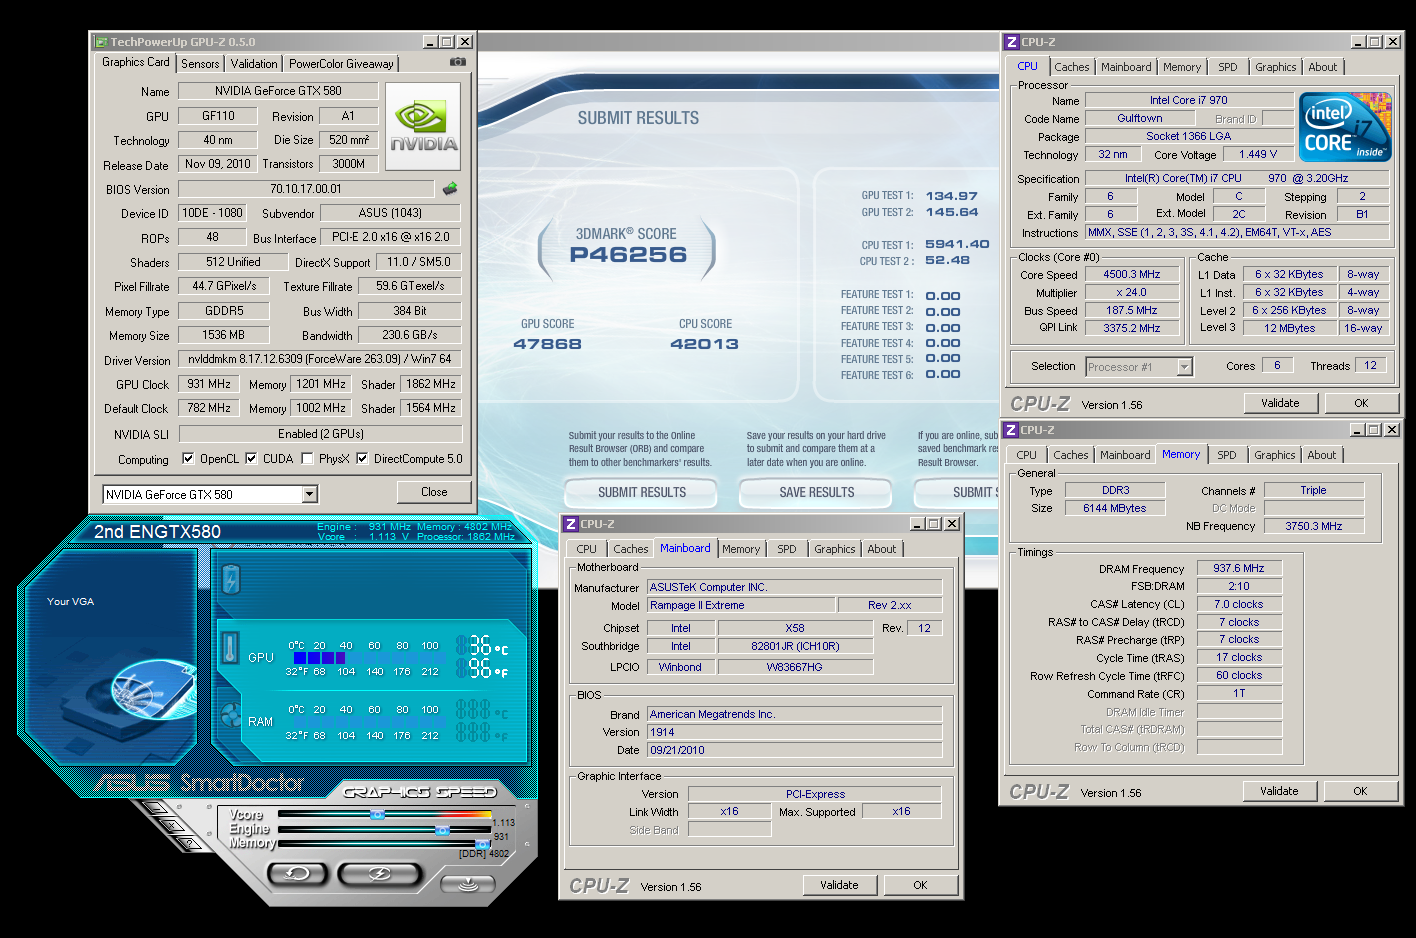1416x938 pixels.
Task: Take a GPU-Z screenshot with the camera icon
Action: pyautogui.click(x=457, y=62)
